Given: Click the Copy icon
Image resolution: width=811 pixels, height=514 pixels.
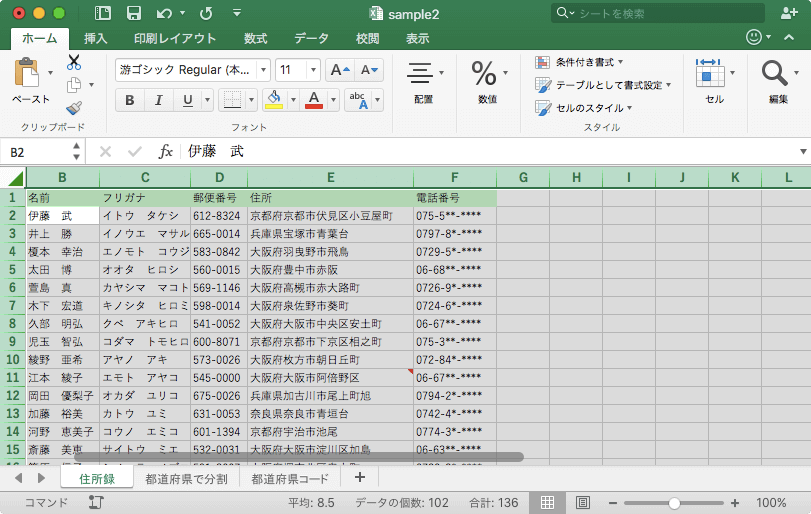Looking at the screenshot, I should tap(74, 85).
